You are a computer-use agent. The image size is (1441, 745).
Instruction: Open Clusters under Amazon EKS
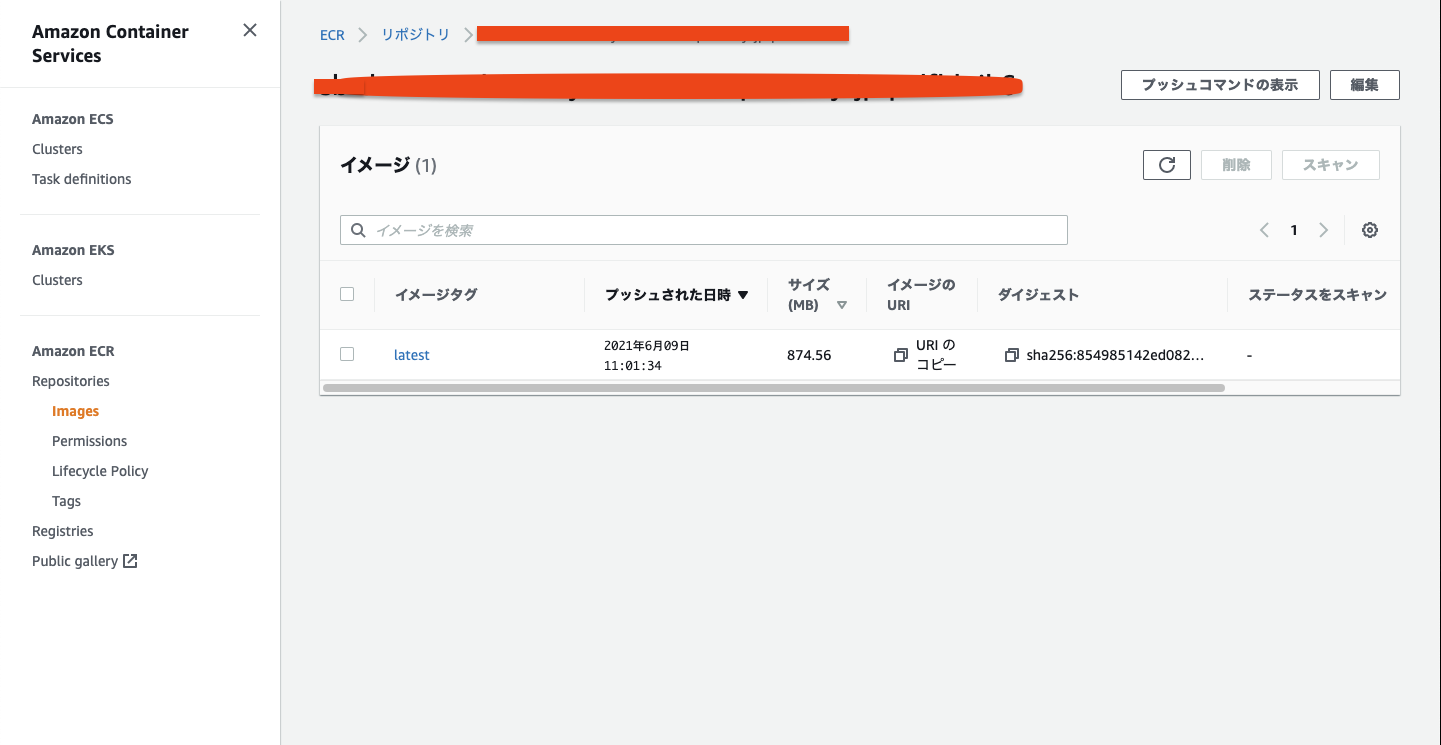coord(57,280)
